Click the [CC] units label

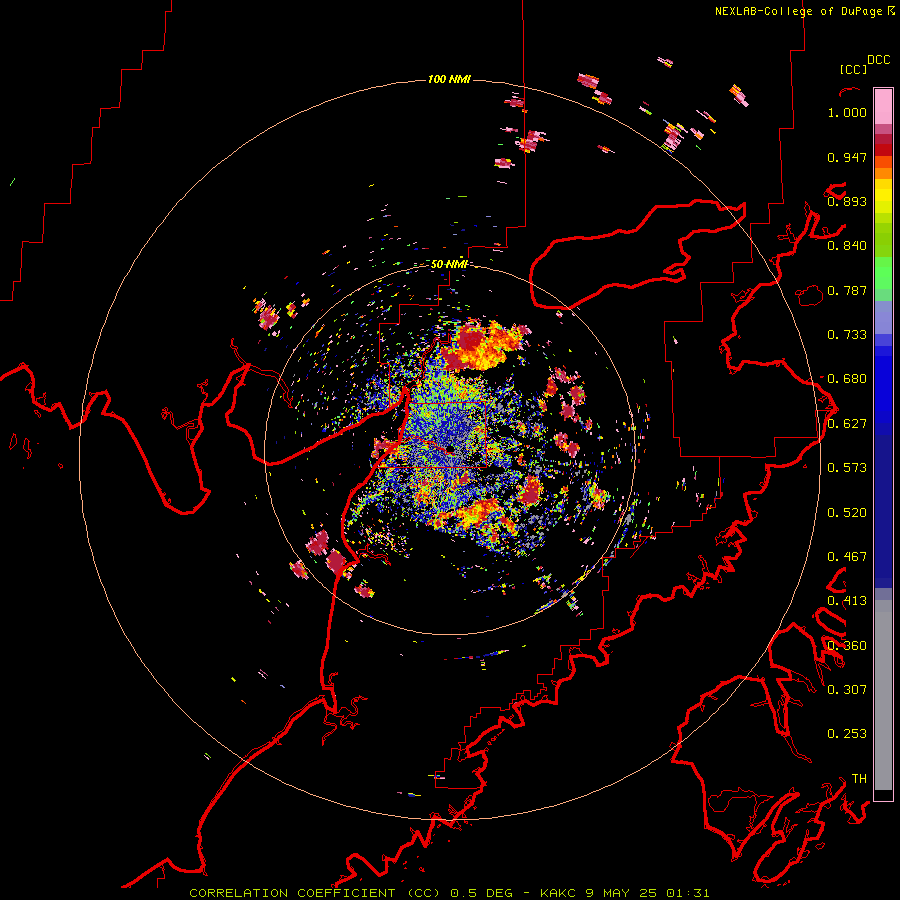[853, 69]
